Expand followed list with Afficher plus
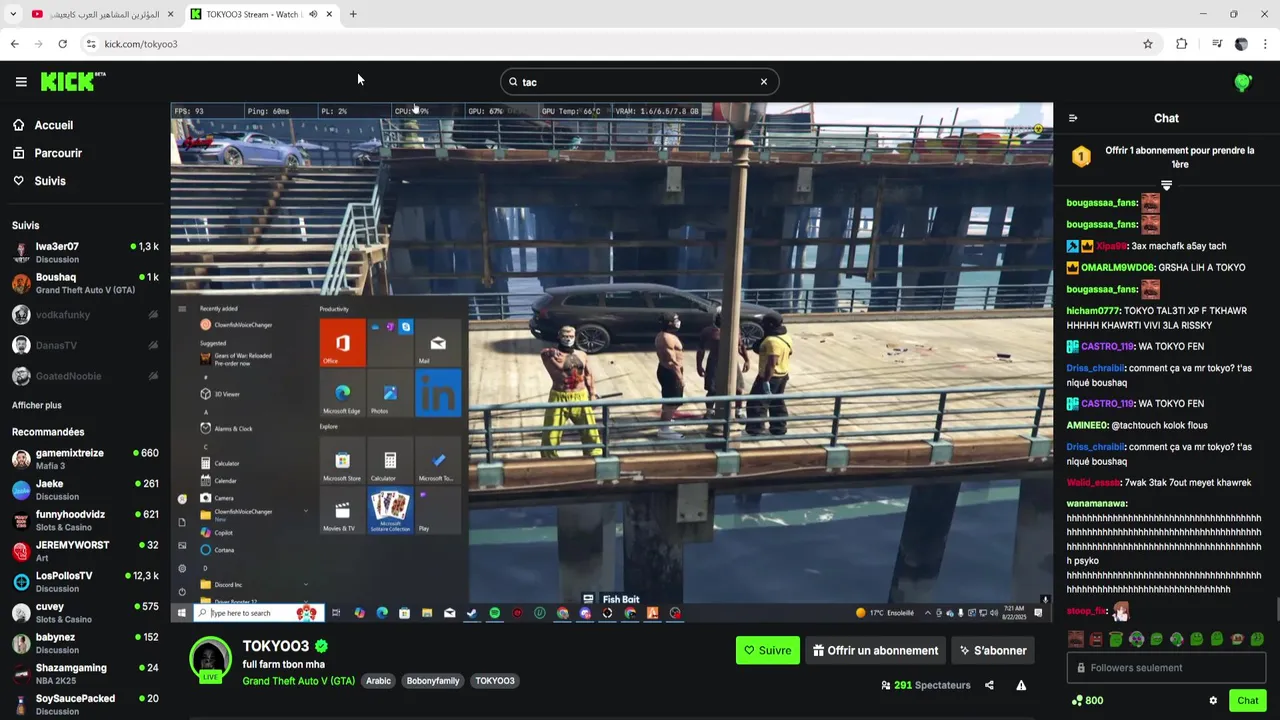The image size is (1280, 720). click(x=37, y=405)
